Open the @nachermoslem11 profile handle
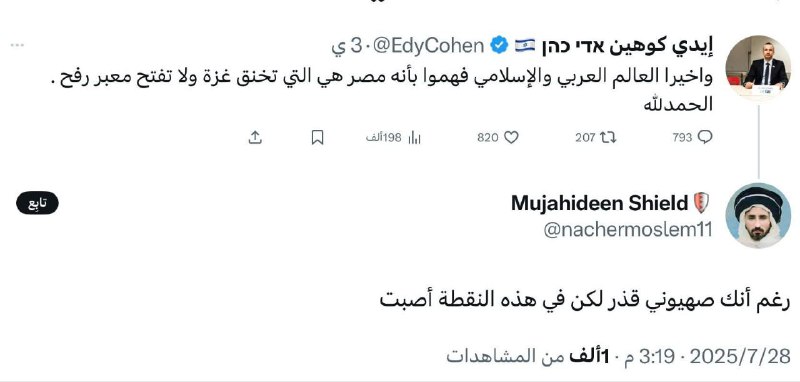 pyautogui.click(x=628, y=230)
